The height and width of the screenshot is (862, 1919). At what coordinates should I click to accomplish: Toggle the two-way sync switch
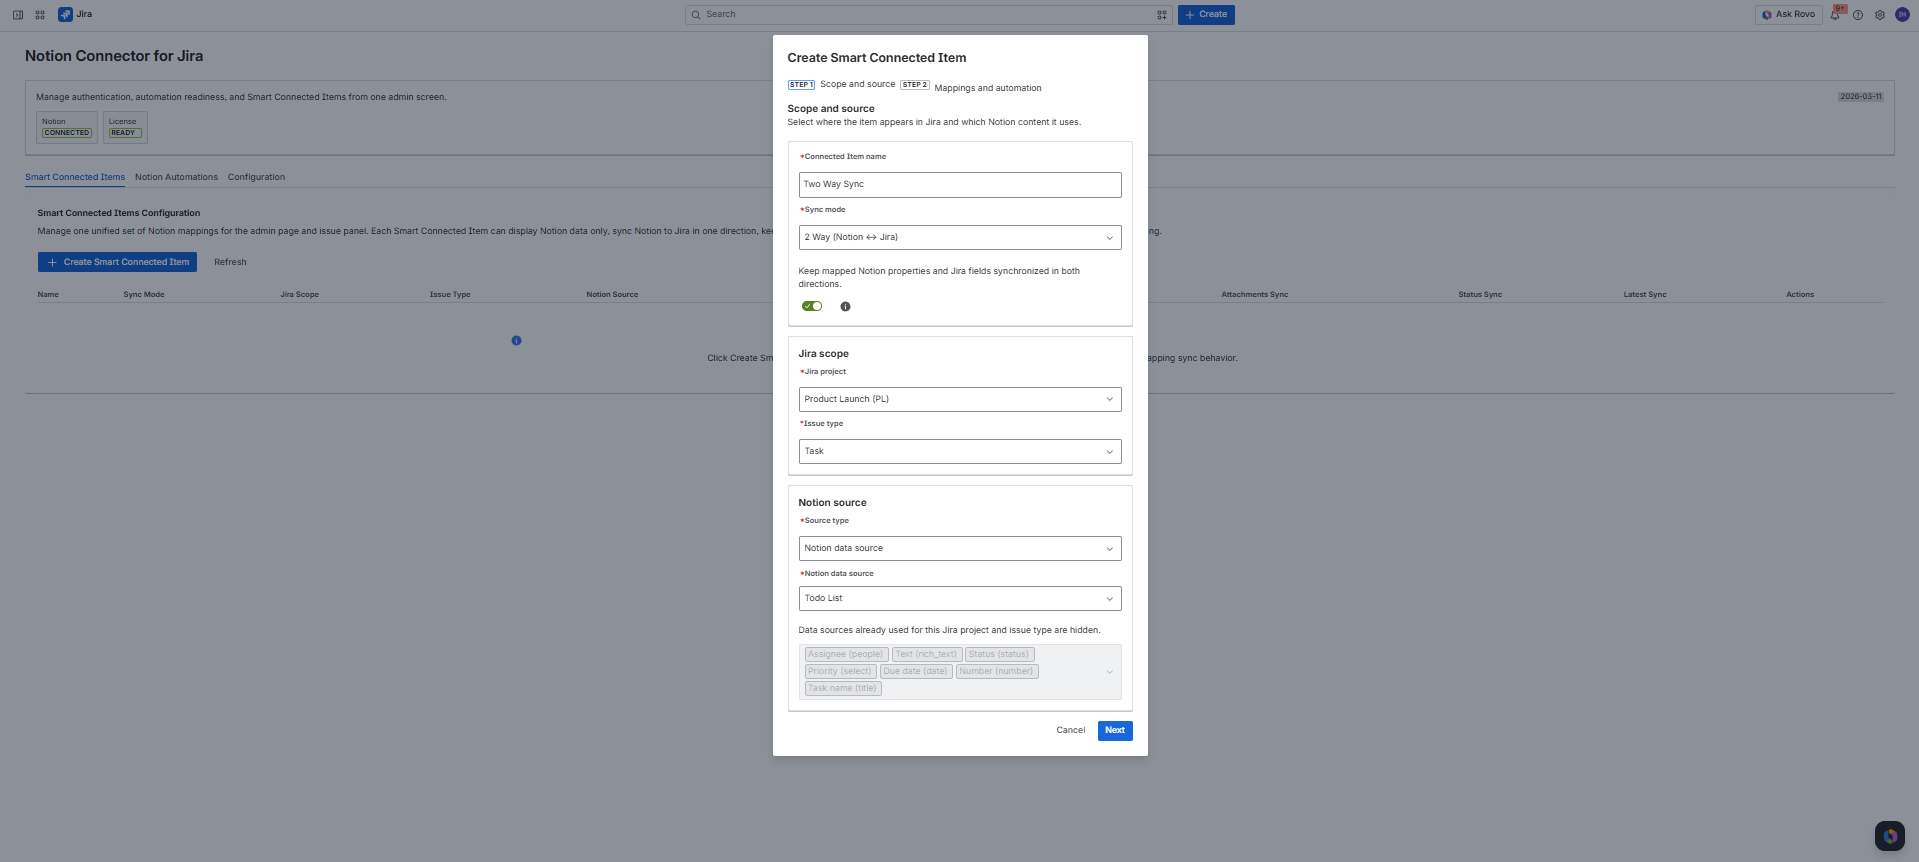812,306
